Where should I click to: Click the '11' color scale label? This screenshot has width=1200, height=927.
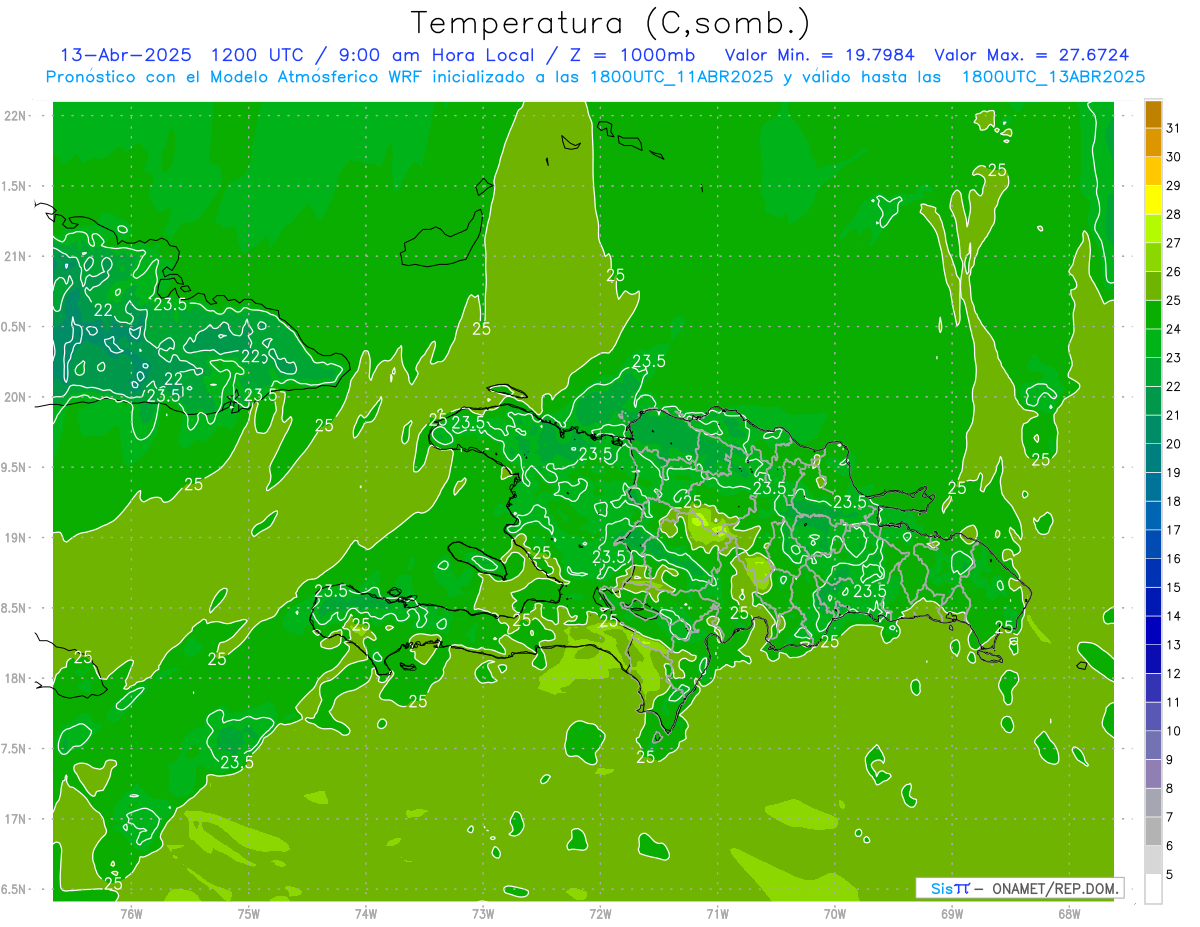click(x=1174, y=702)
